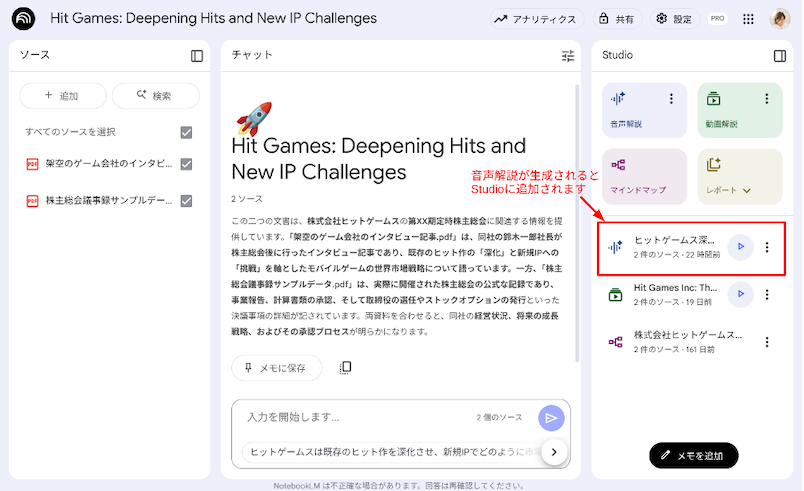The height and width of the screenshot is (491, 804).
Task: Show next suggestion with chevron arrow
Action: click(554, 452)
